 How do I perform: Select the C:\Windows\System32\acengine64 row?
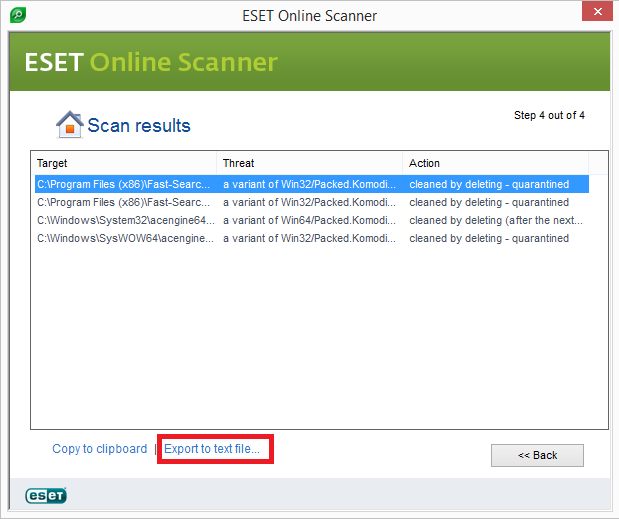[x=312, y=220]
